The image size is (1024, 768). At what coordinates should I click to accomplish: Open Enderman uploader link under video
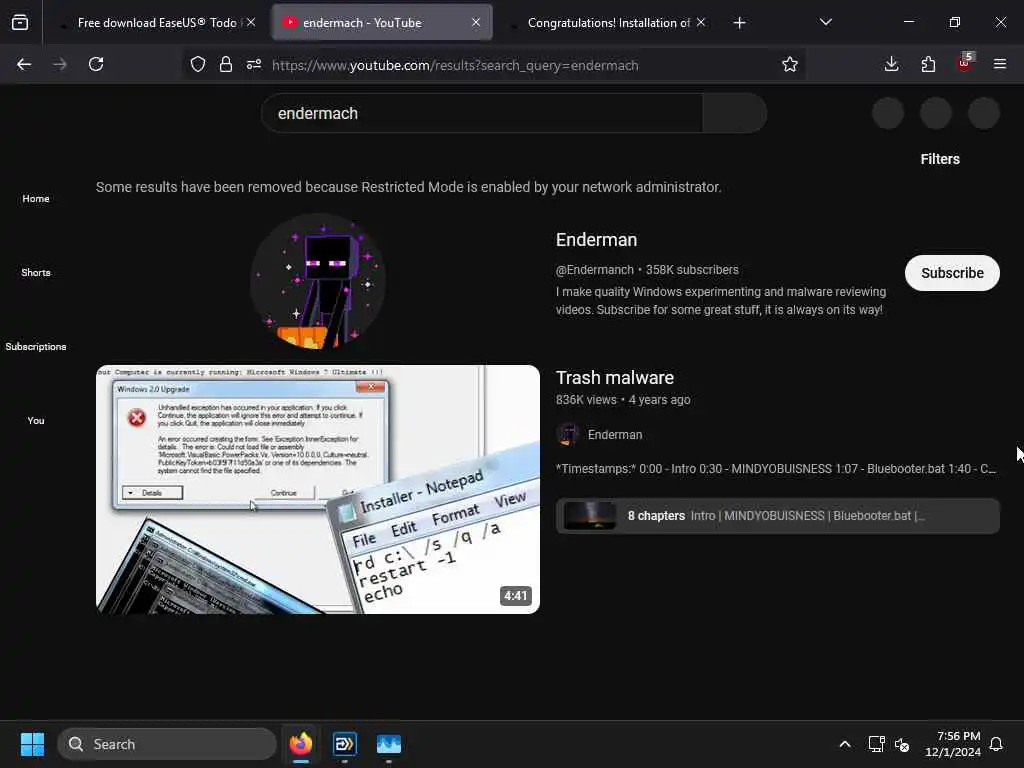[615, 435]
